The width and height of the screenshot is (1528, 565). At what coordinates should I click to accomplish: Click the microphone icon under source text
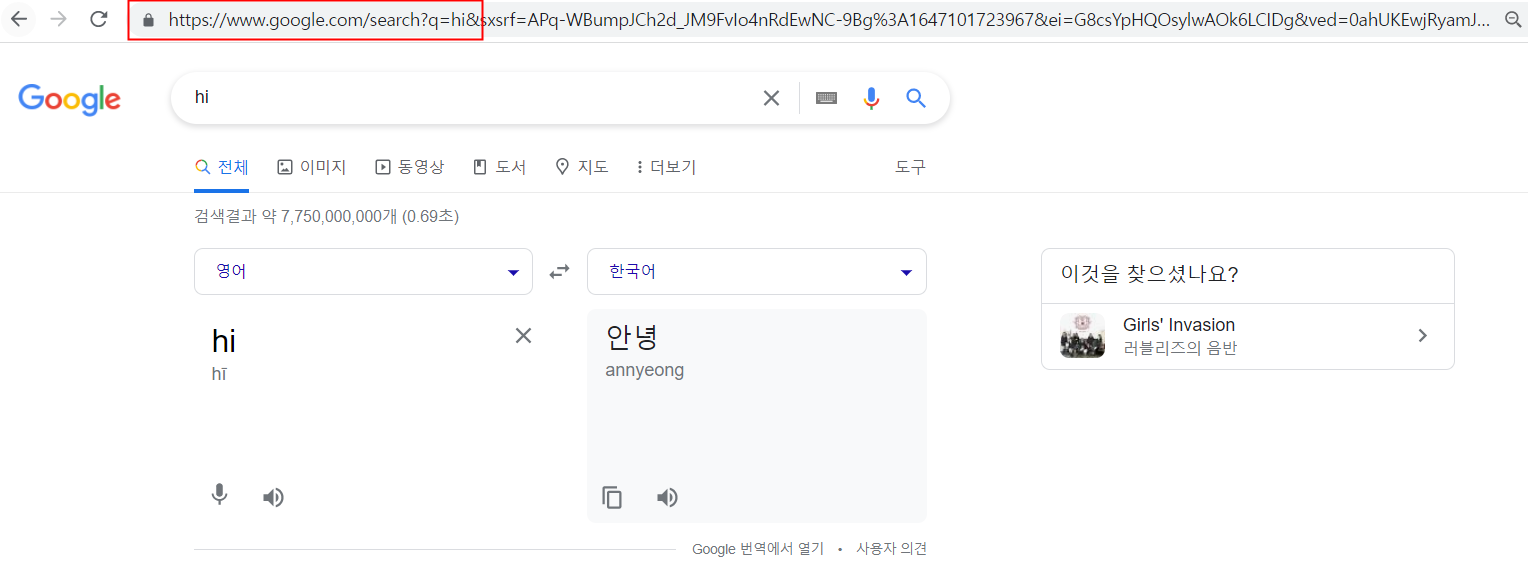click(220, 496)
